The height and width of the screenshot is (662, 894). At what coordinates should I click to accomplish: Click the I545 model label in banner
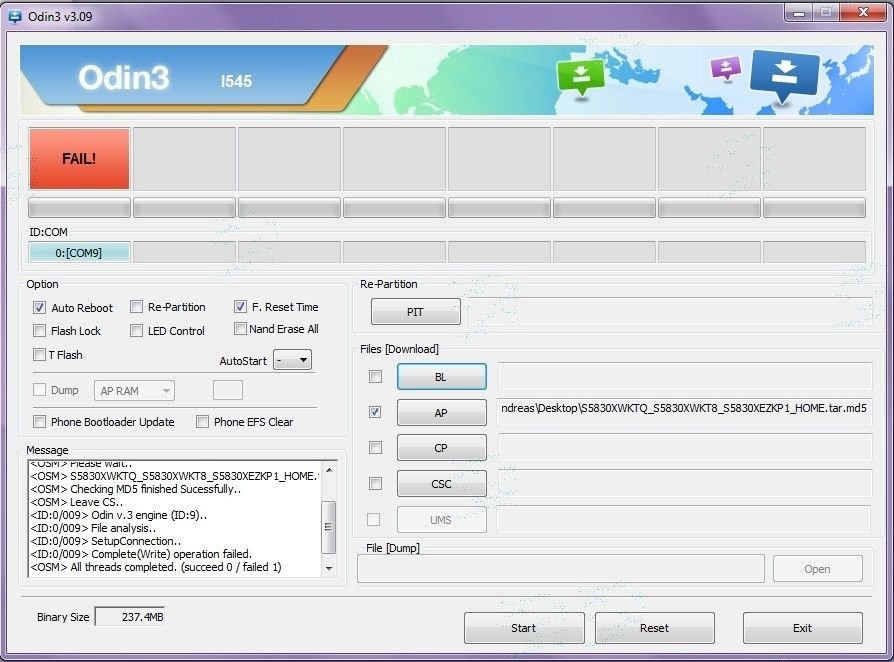[237, 81]
